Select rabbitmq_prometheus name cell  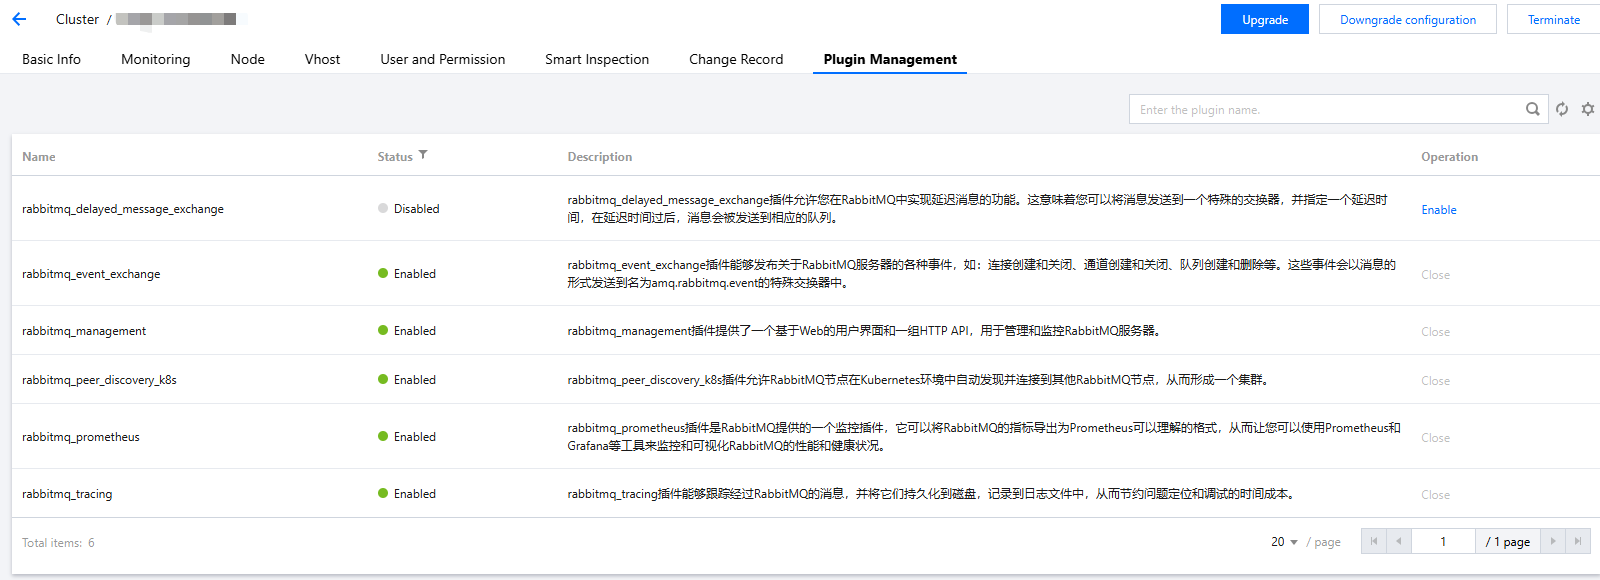pyautogui.click(x=81, y=437)
